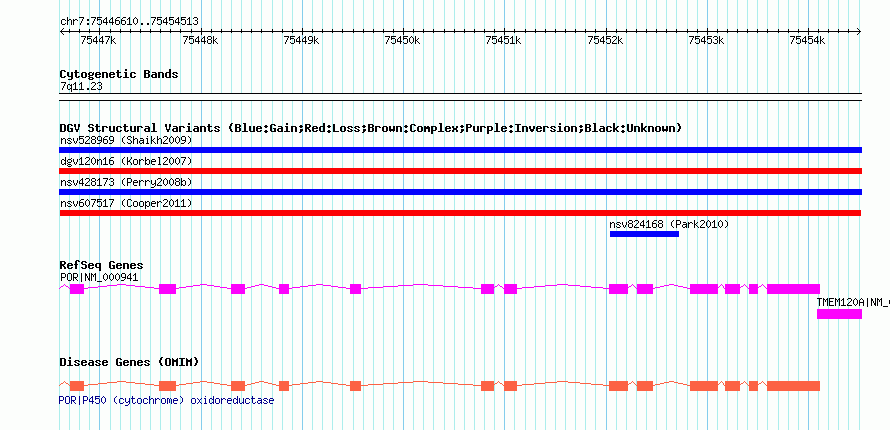Open POR|P450 (cytochrome) oxidoreductase link
The width and height of the screenshot is (890, 430).
pyautogui.click(x=166, y=401)
